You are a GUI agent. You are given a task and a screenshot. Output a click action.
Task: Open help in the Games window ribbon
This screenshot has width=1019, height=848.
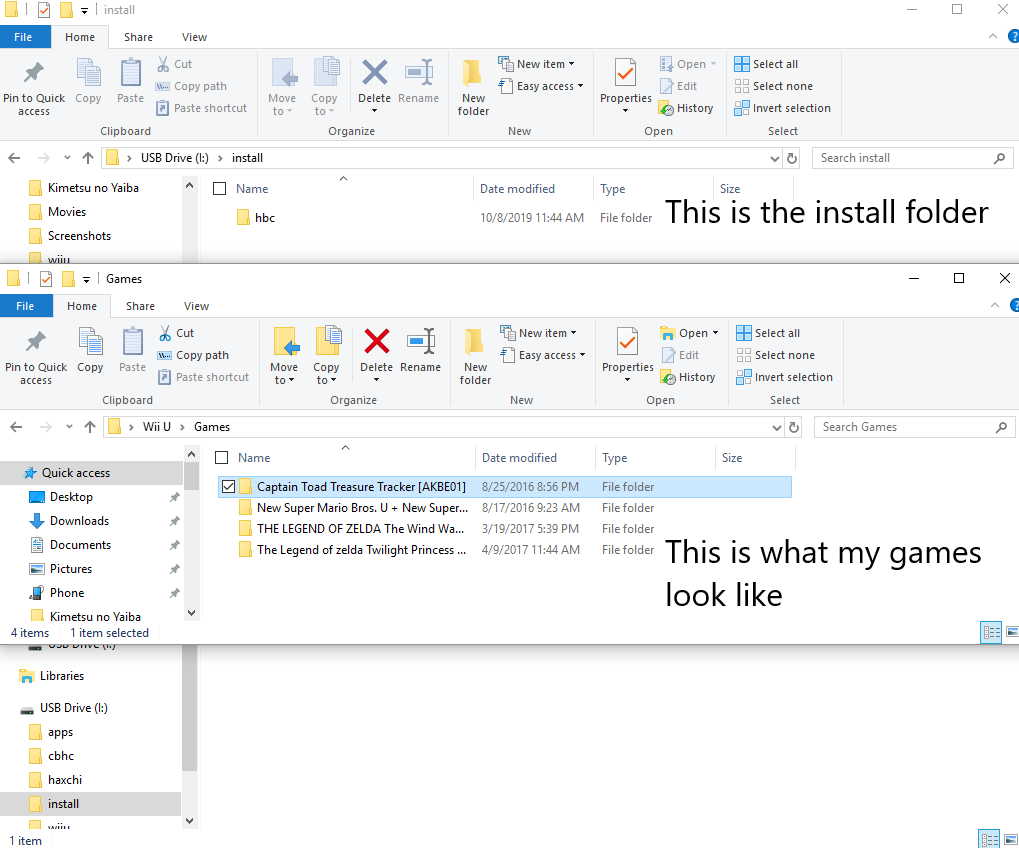point(1014,305)
